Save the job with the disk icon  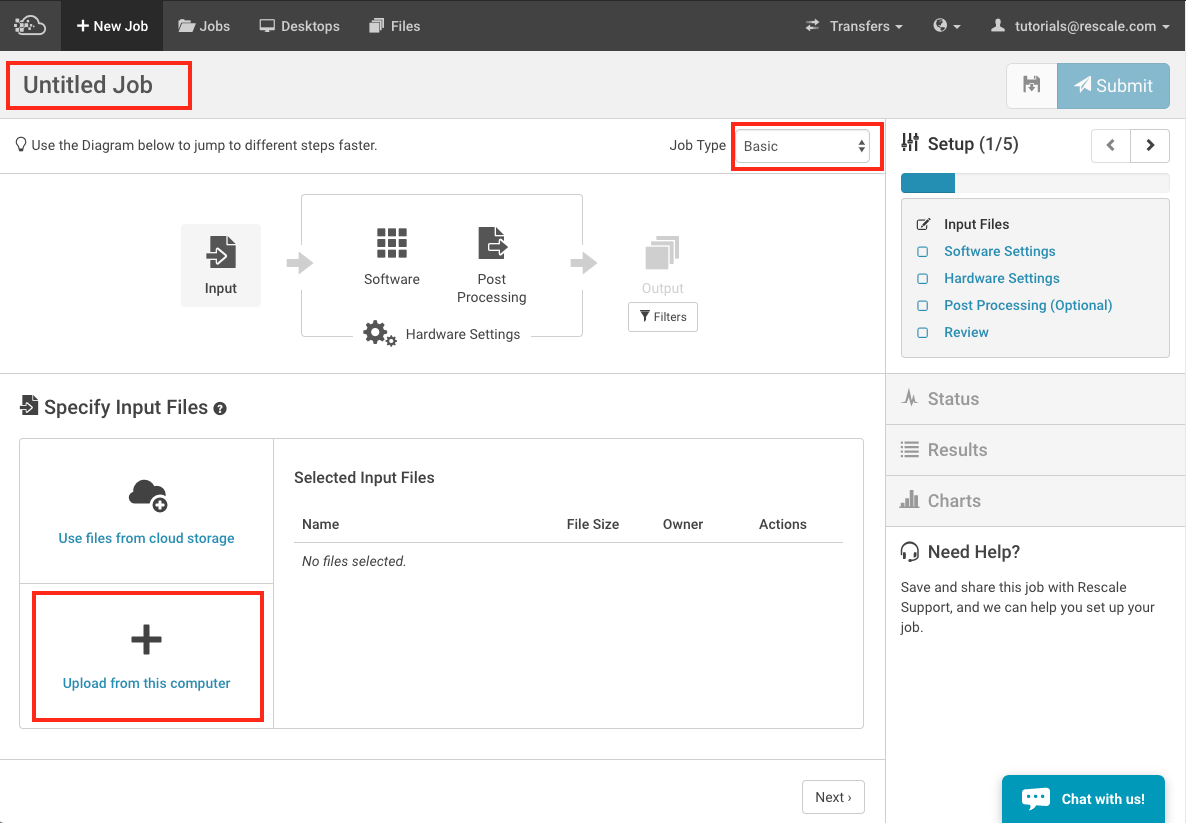1032,85
